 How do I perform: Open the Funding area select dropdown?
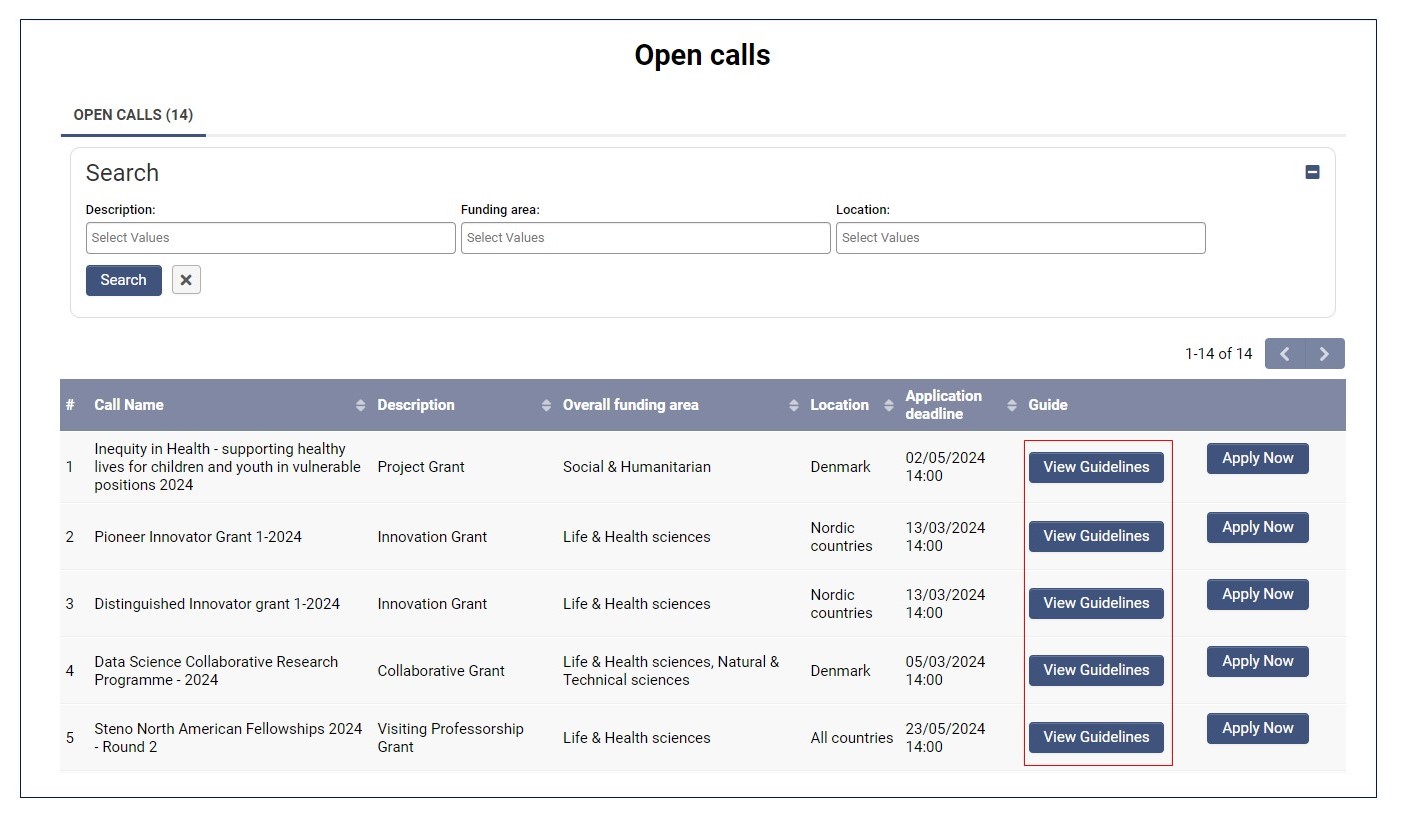645,238
